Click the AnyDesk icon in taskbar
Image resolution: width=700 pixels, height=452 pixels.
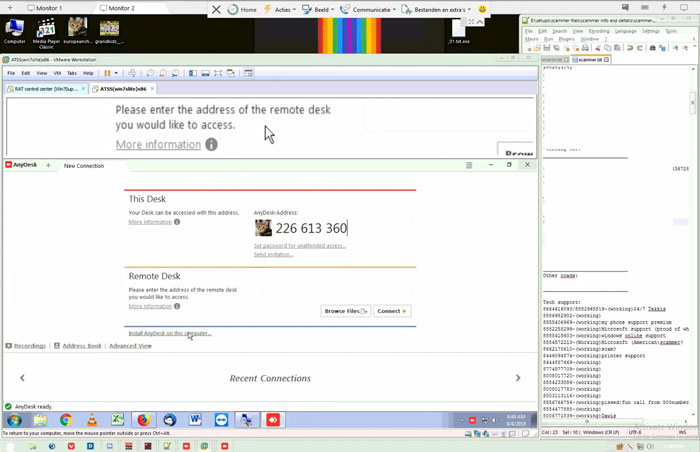[271, 420]
